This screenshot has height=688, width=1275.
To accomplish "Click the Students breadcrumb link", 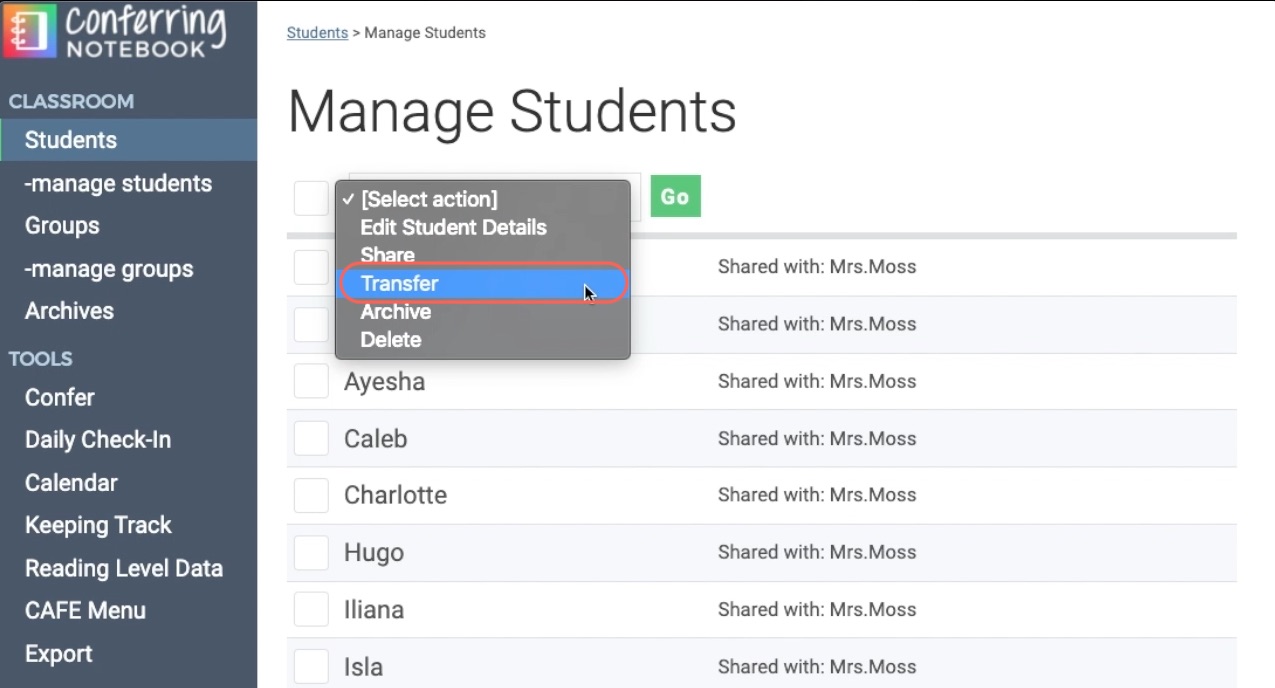I will click(317, 32).
